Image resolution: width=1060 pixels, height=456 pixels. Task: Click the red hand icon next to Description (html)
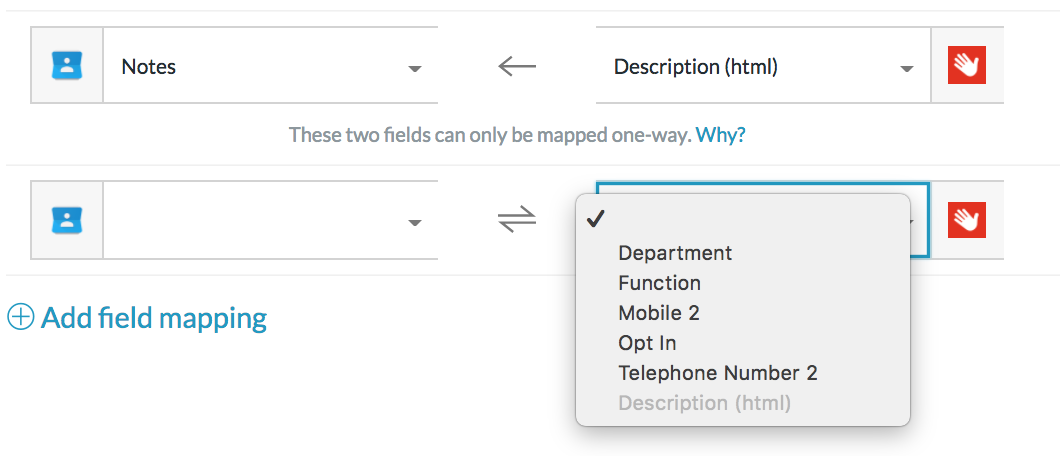[x=967, y=65]
